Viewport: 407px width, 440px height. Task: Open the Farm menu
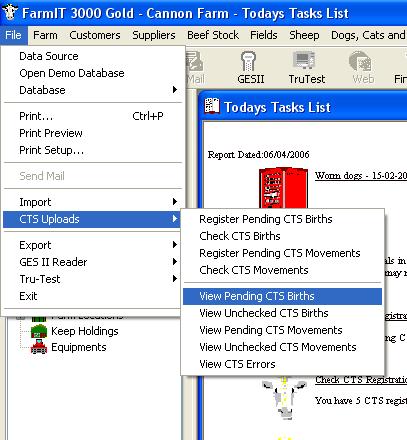(45, 35)
